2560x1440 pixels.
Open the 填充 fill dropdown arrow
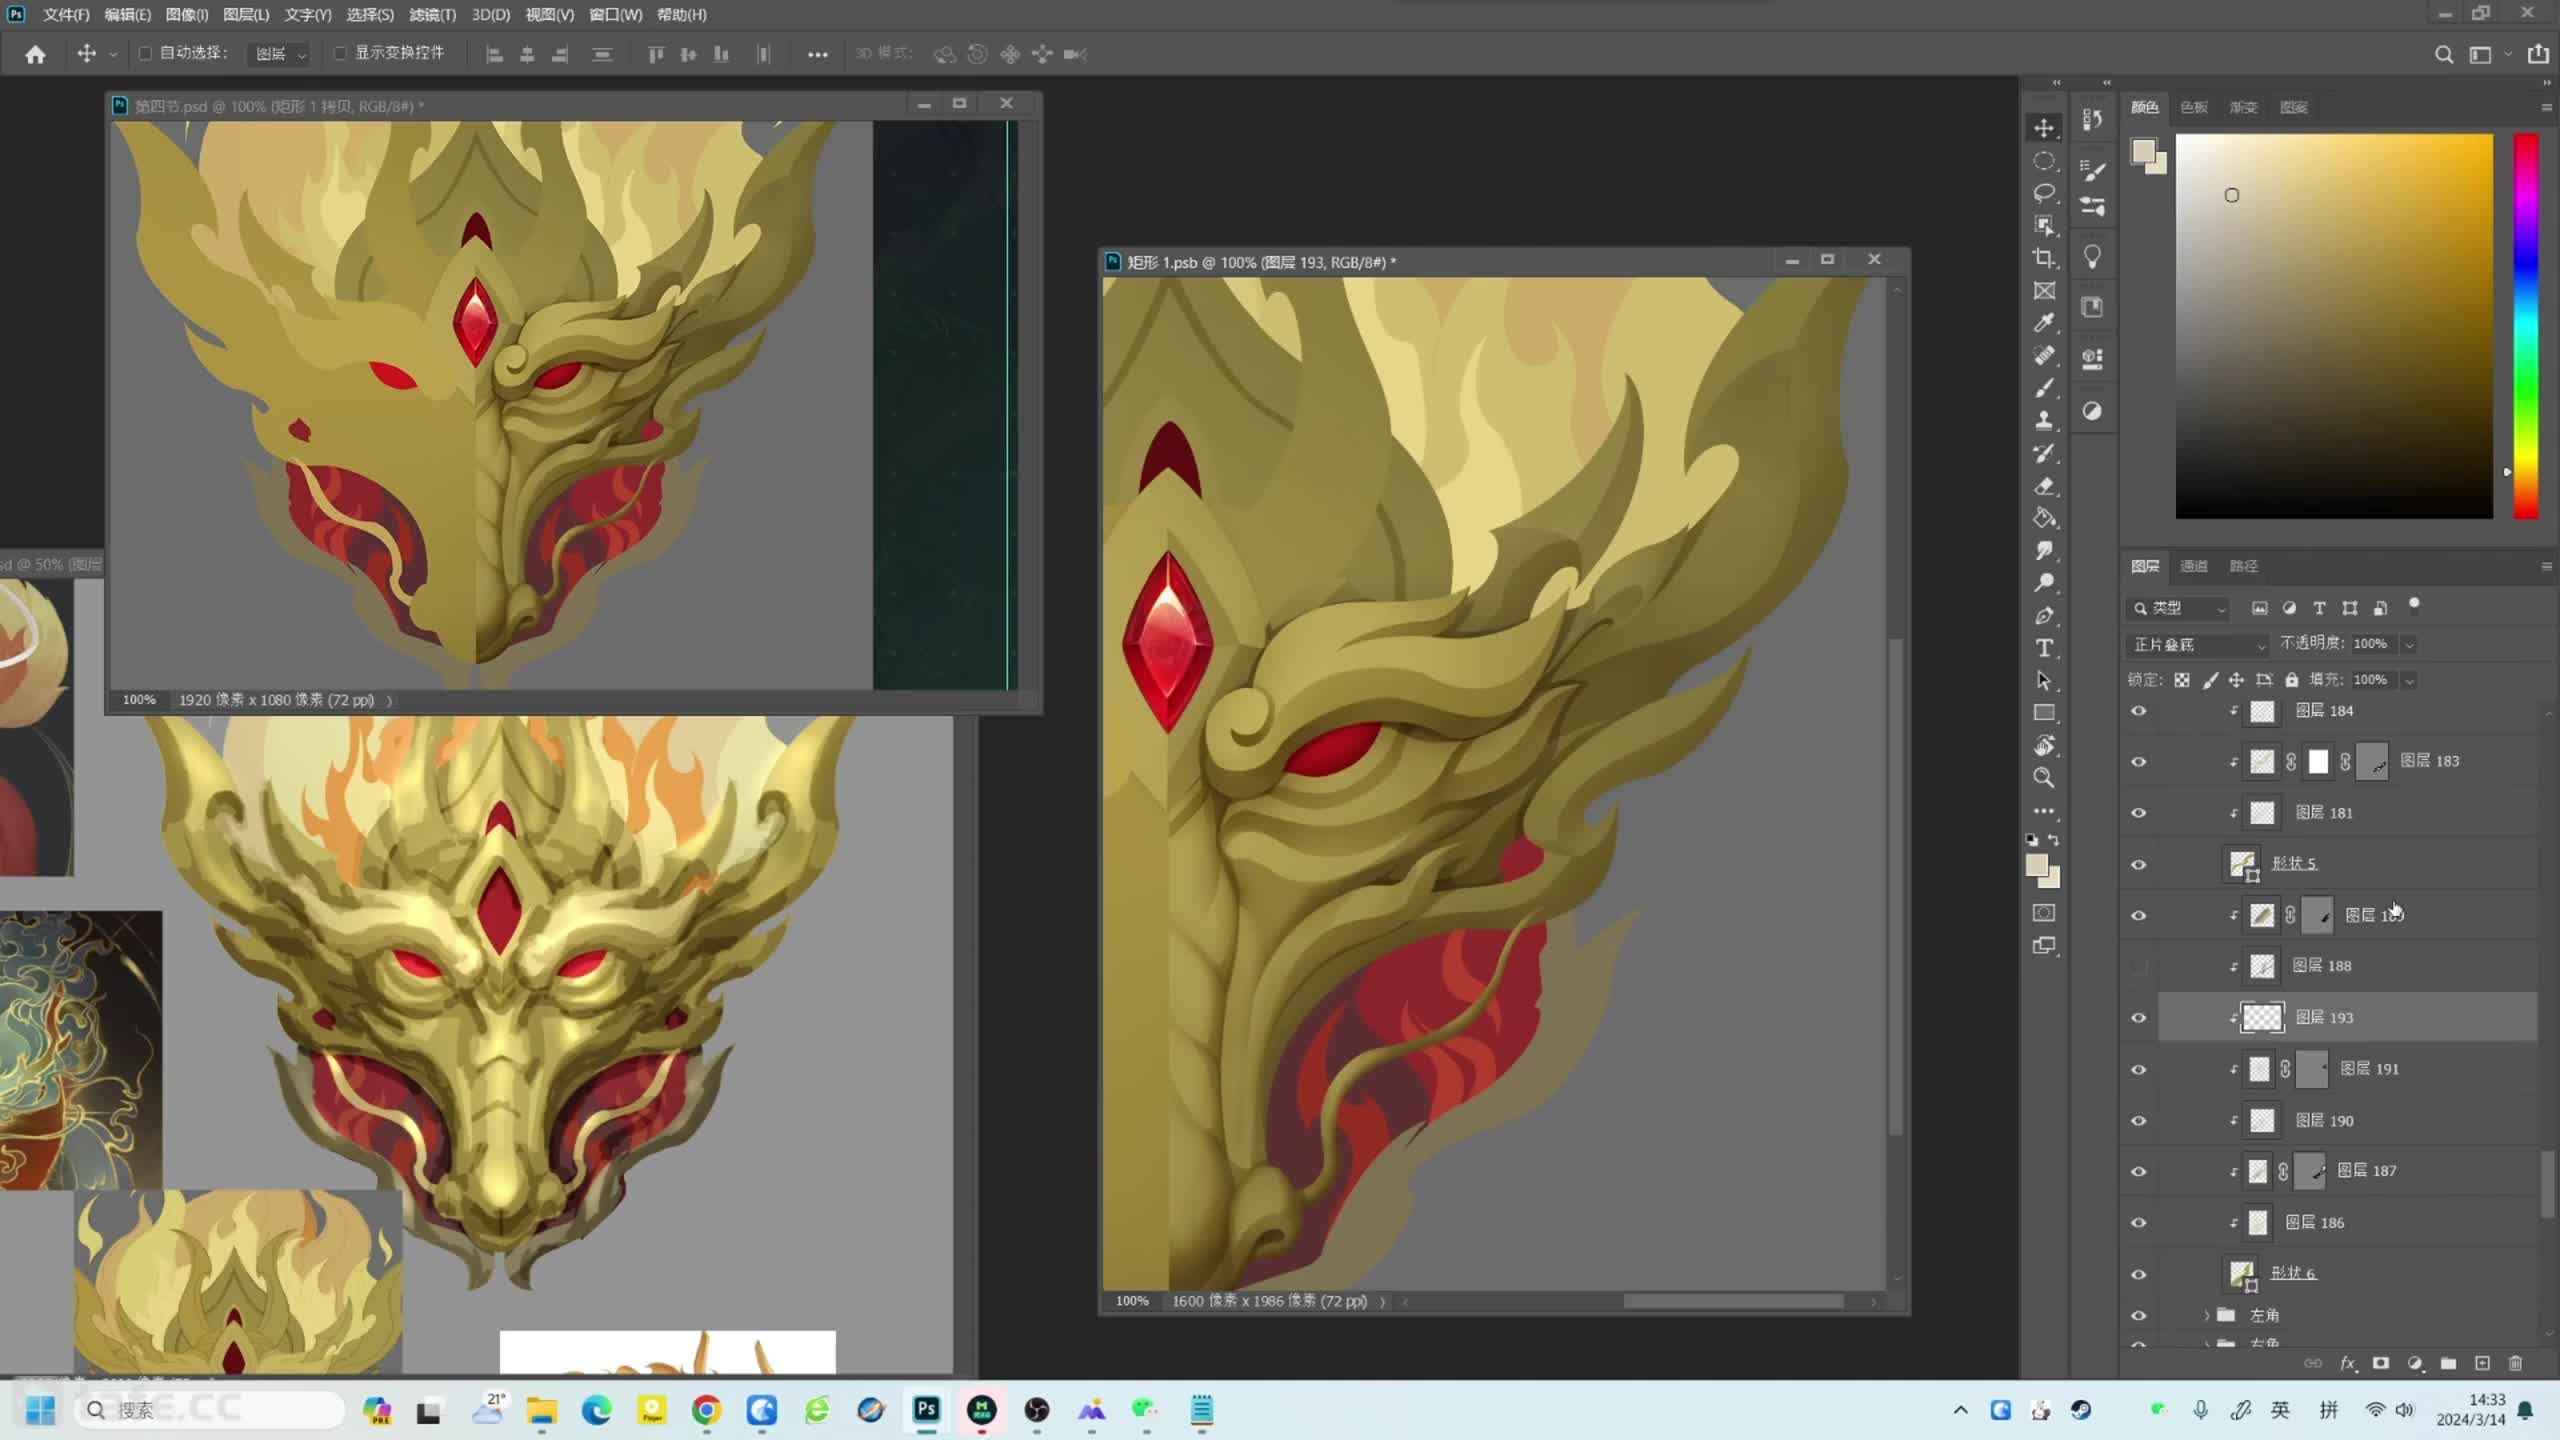point(2409,680)
